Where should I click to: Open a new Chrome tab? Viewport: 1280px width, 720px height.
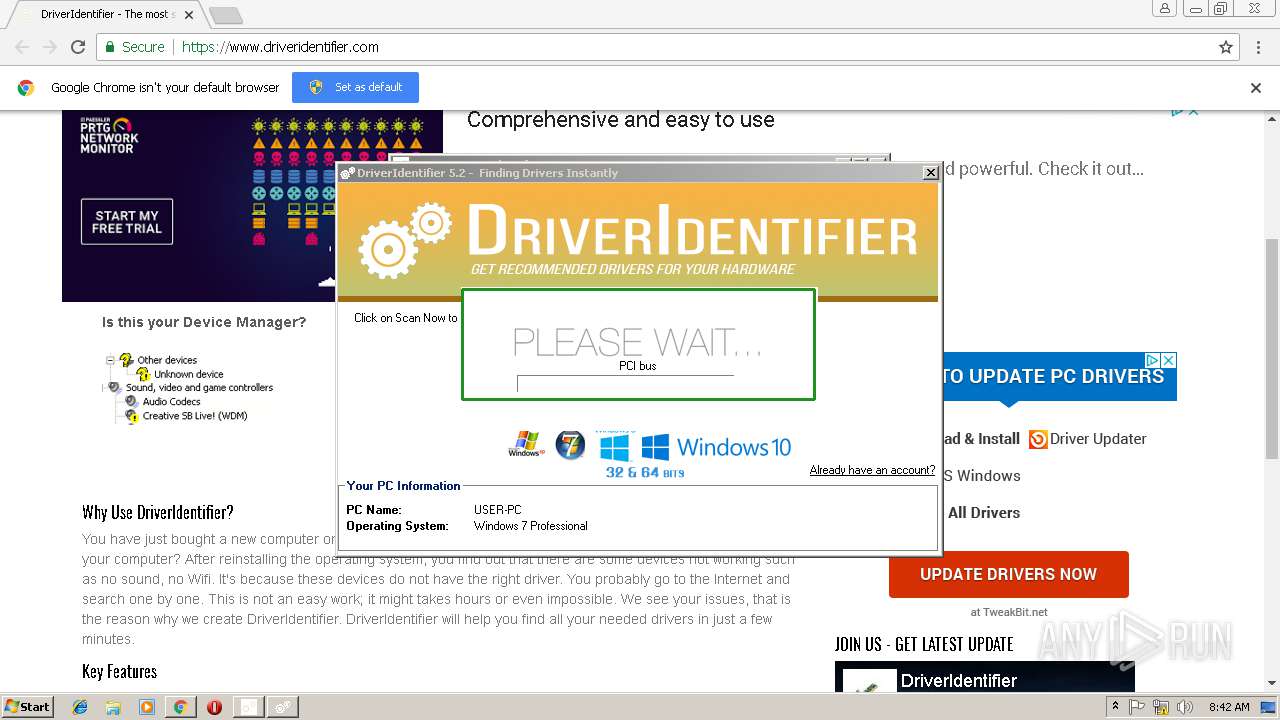point(225,15)
